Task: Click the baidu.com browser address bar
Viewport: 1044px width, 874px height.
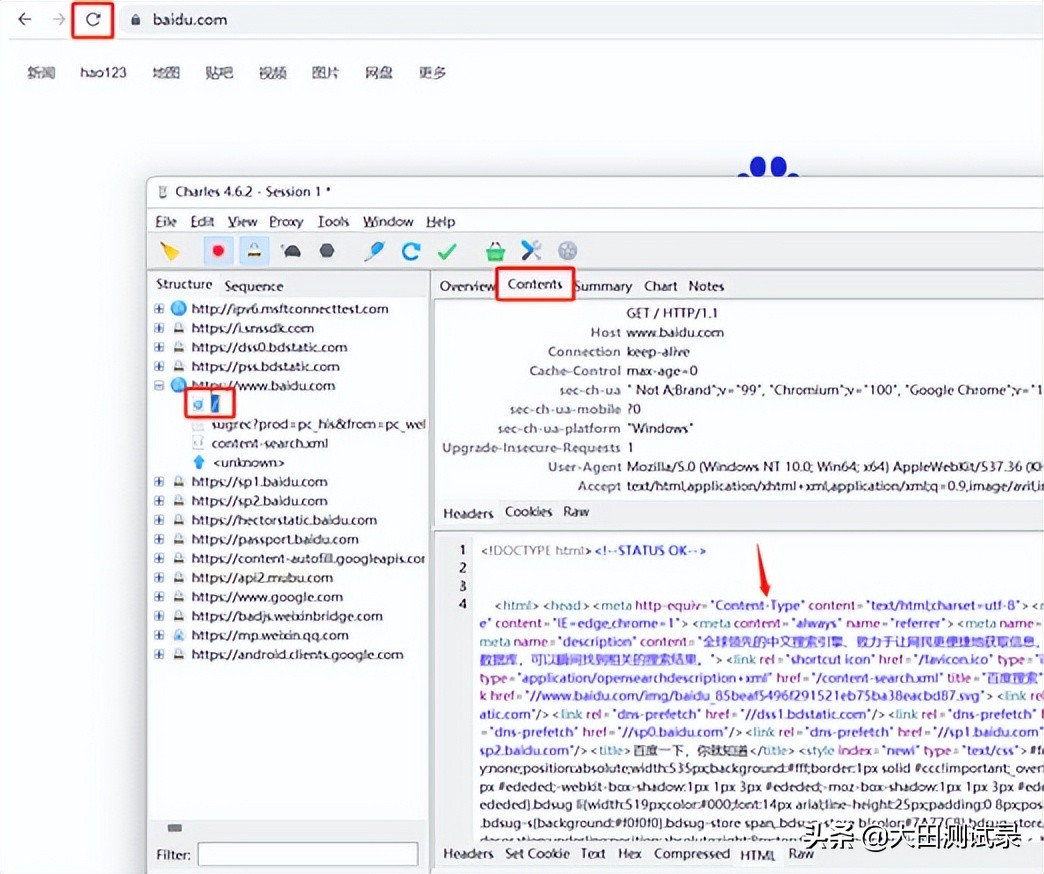Action: coord(581,20)
